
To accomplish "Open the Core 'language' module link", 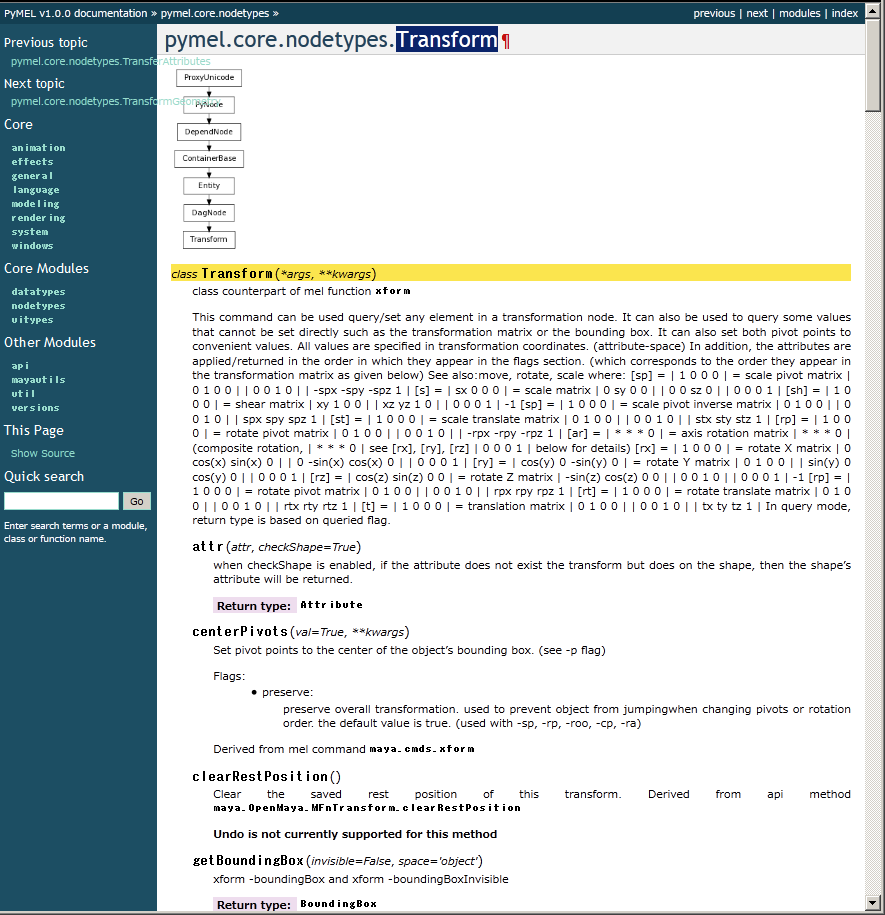I will (36, 190).
